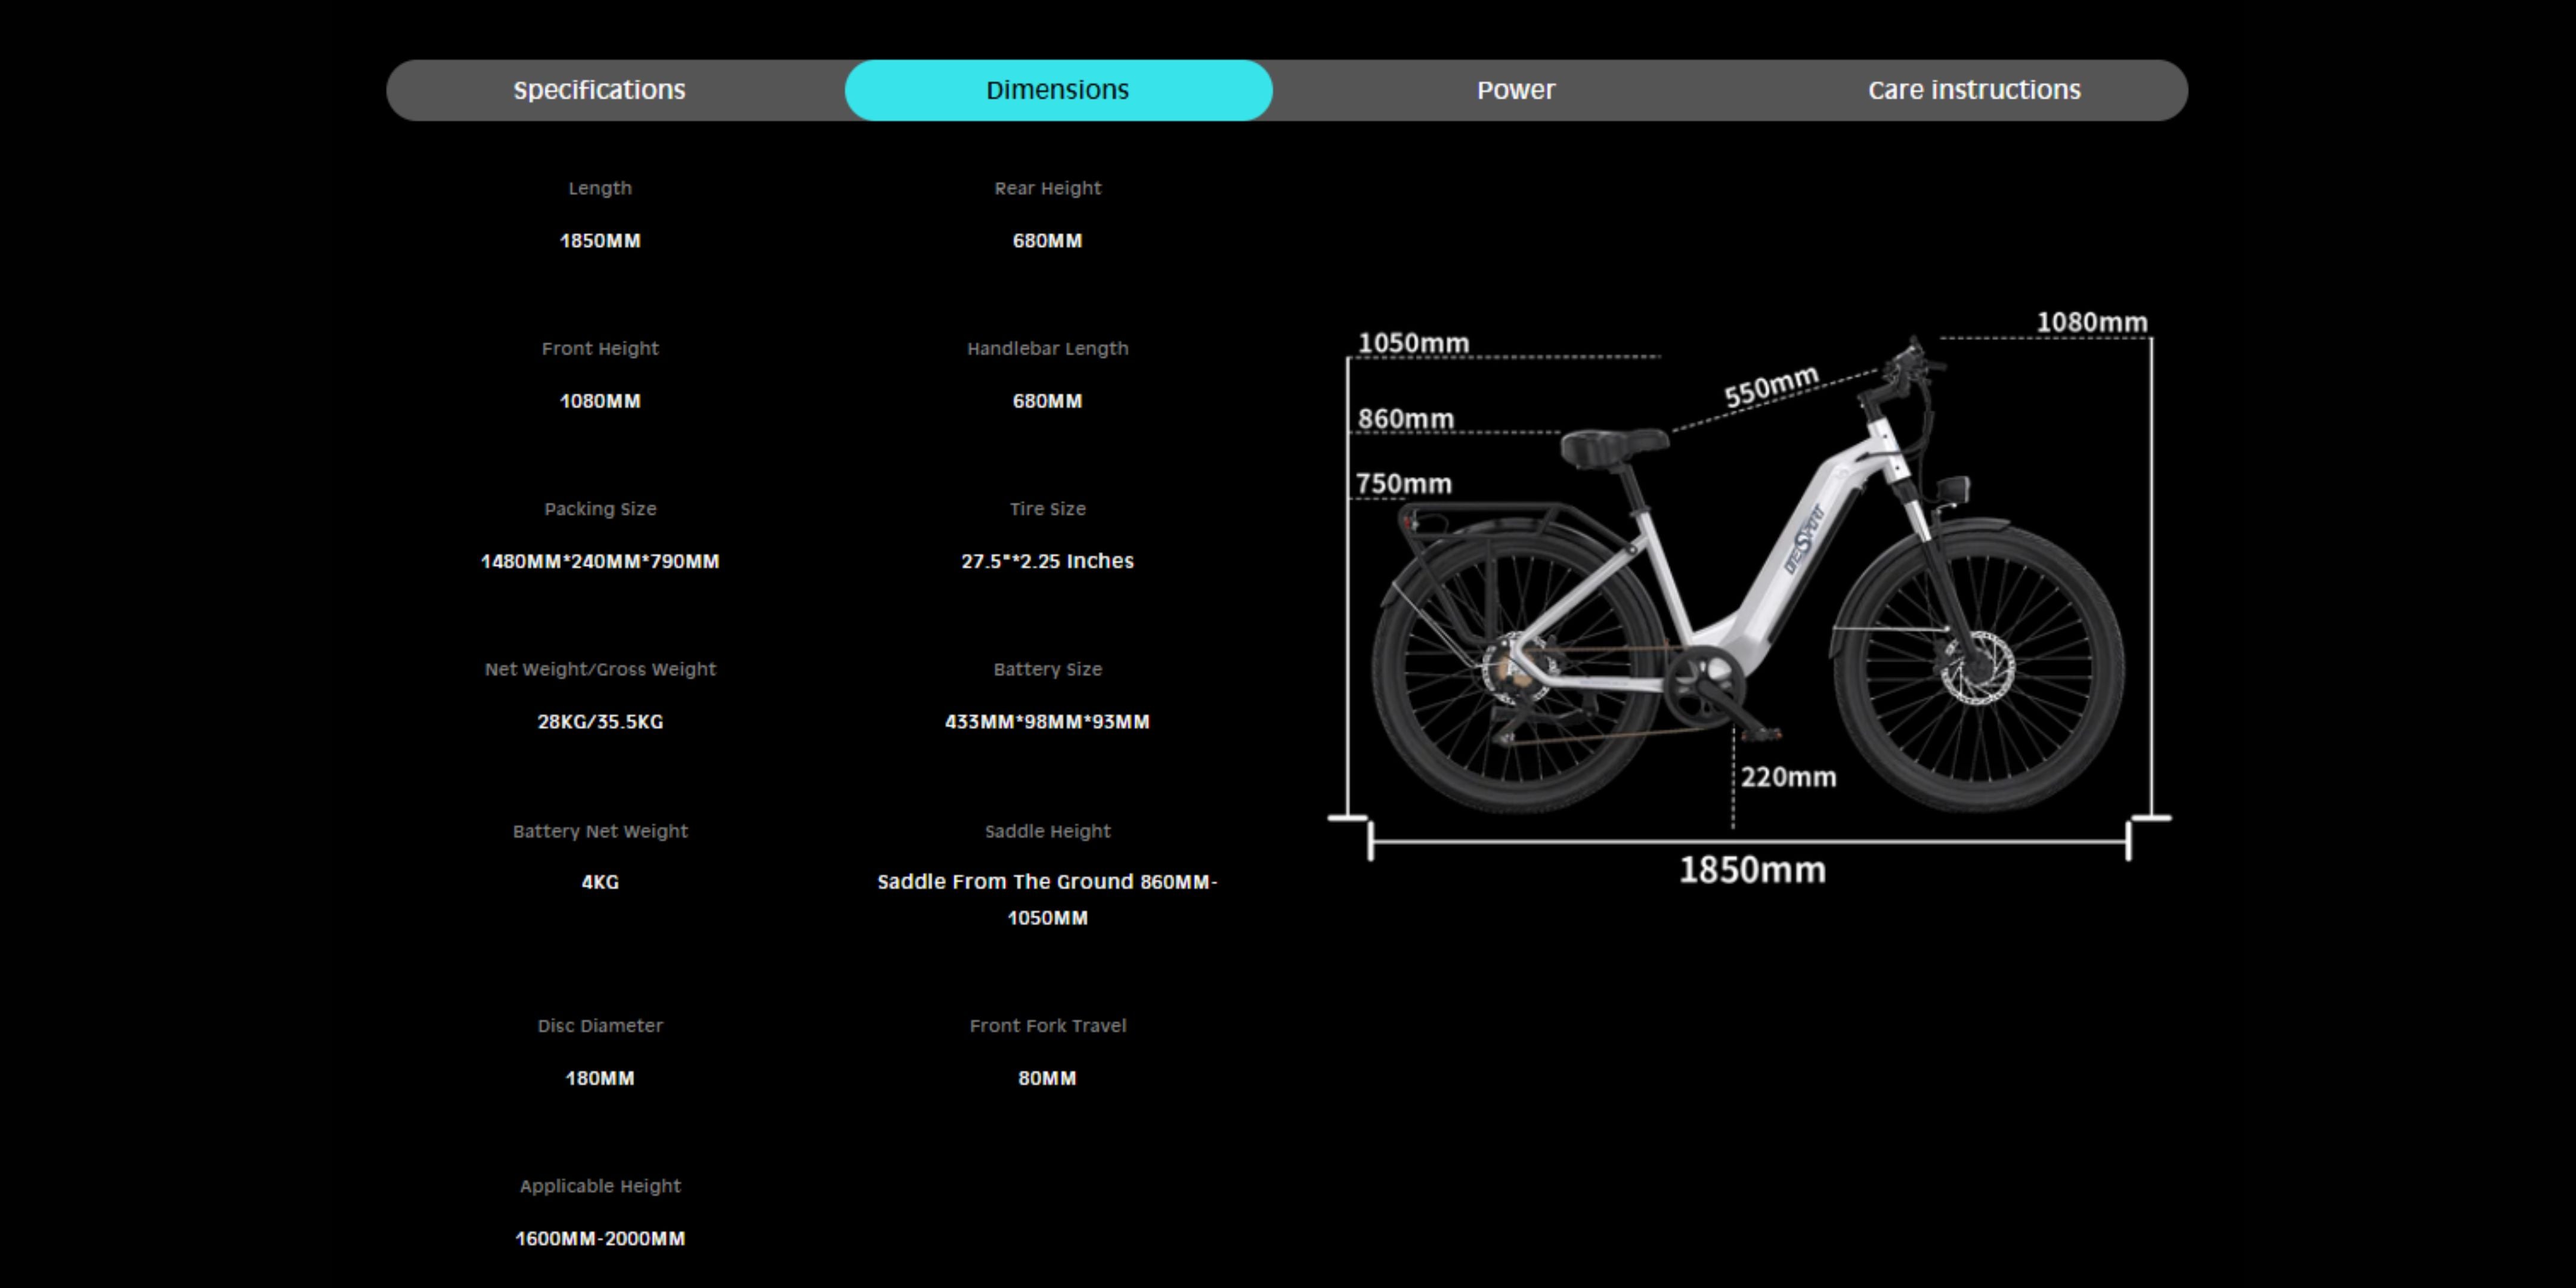This screenshot has height=1288, width=2576.
Task: Open the Specifications tab
Action: (599, 90)
